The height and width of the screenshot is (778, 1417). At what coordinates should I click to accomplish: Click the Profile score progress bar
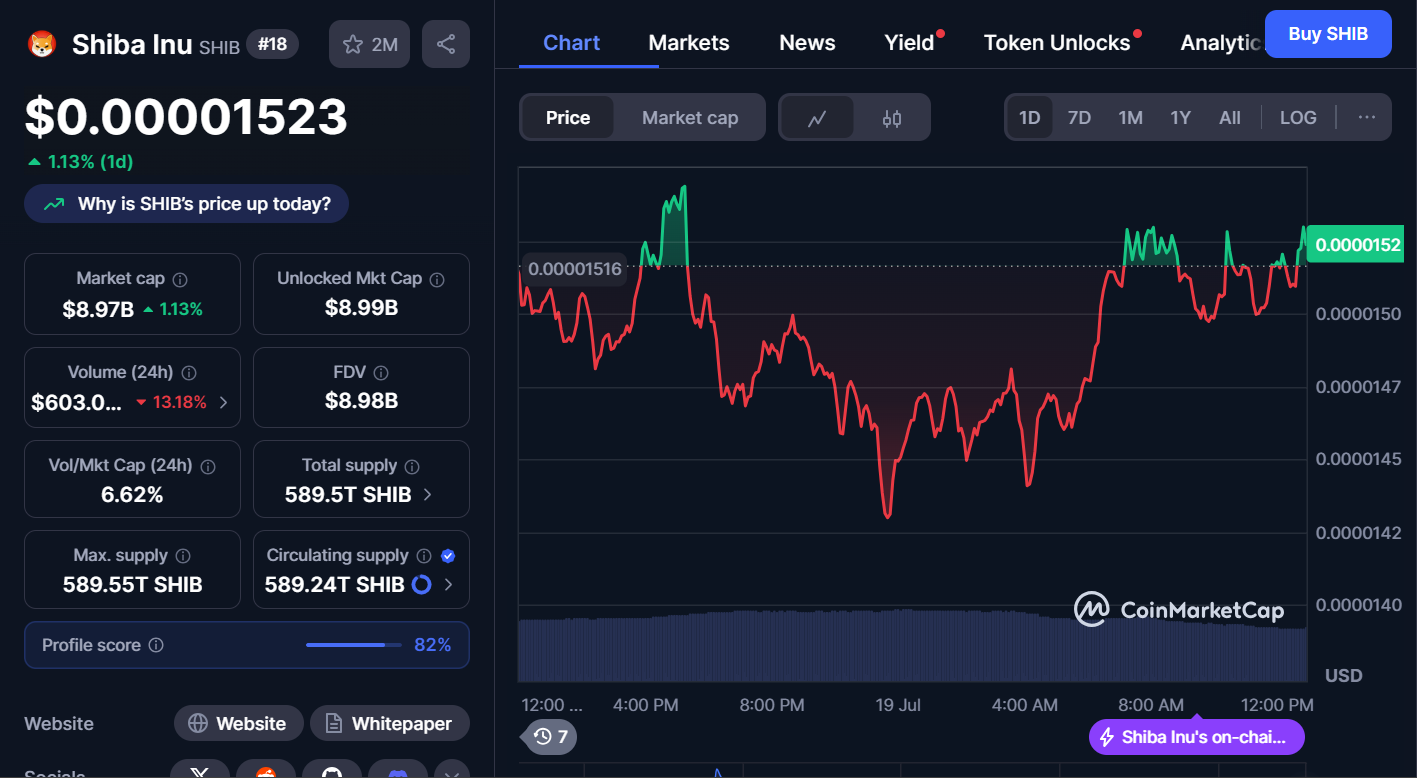(x=352, y=646)
